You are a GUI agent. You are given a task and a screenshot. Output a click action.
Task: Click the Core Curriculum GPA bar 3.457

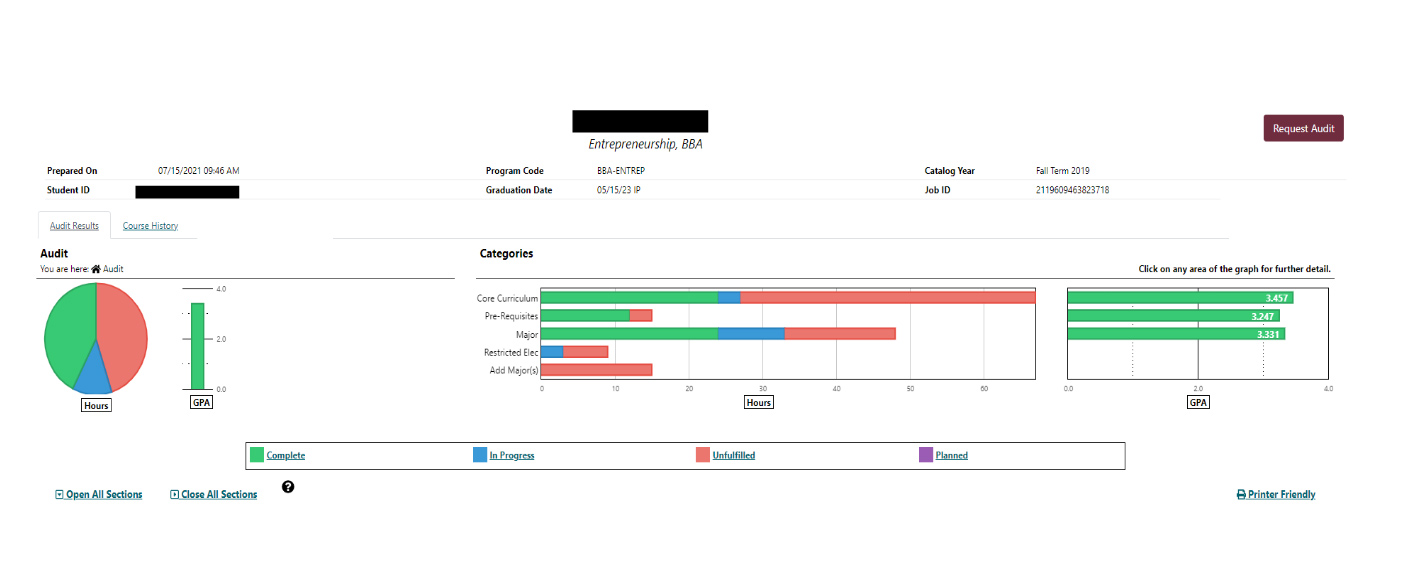pyautogui.click(x=1180, y=298)
